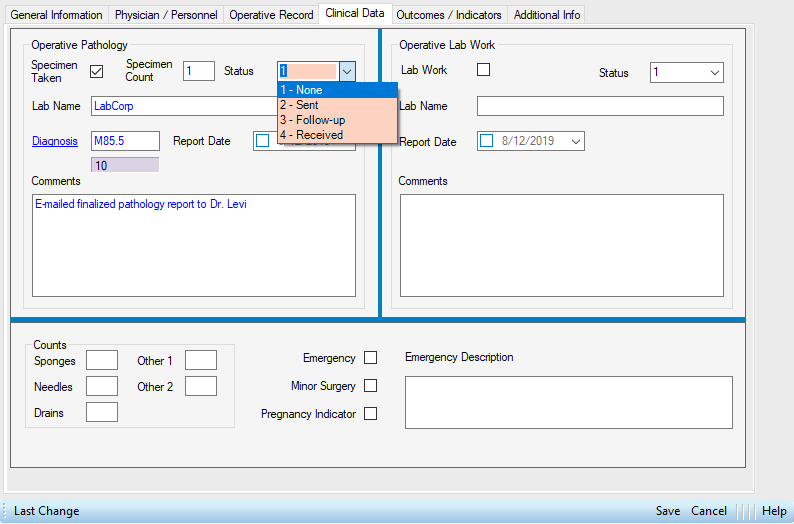The width and height of the screenshot is (794, 524).
Task: Tick the Emergency checkbox
Action: coord(371,358)
